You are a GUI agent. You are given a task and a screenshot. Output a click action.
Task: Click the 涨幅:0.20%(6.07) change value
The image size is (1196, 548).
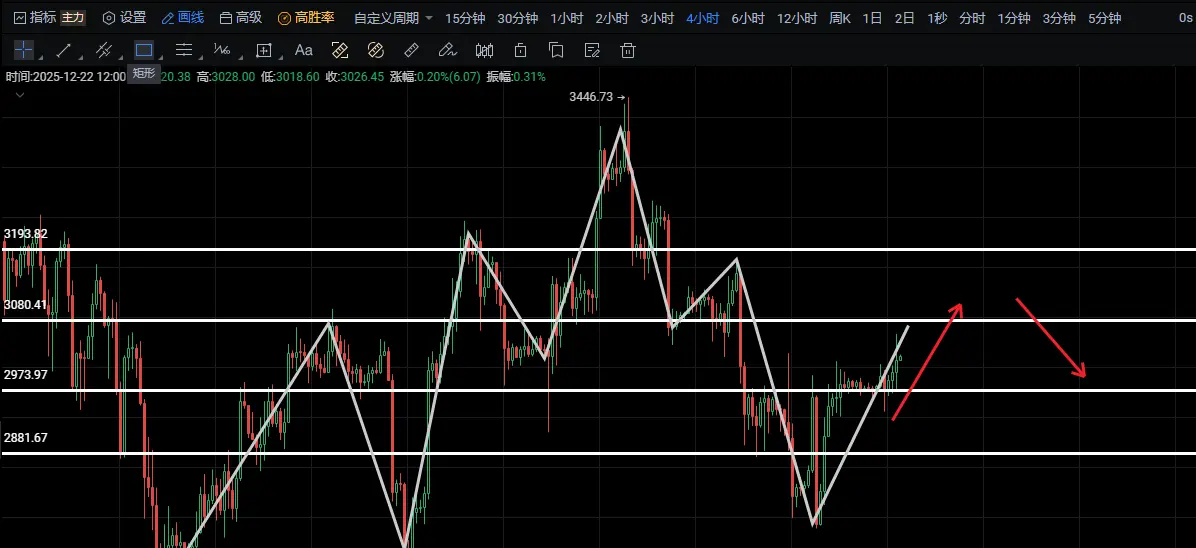(436, 77)
